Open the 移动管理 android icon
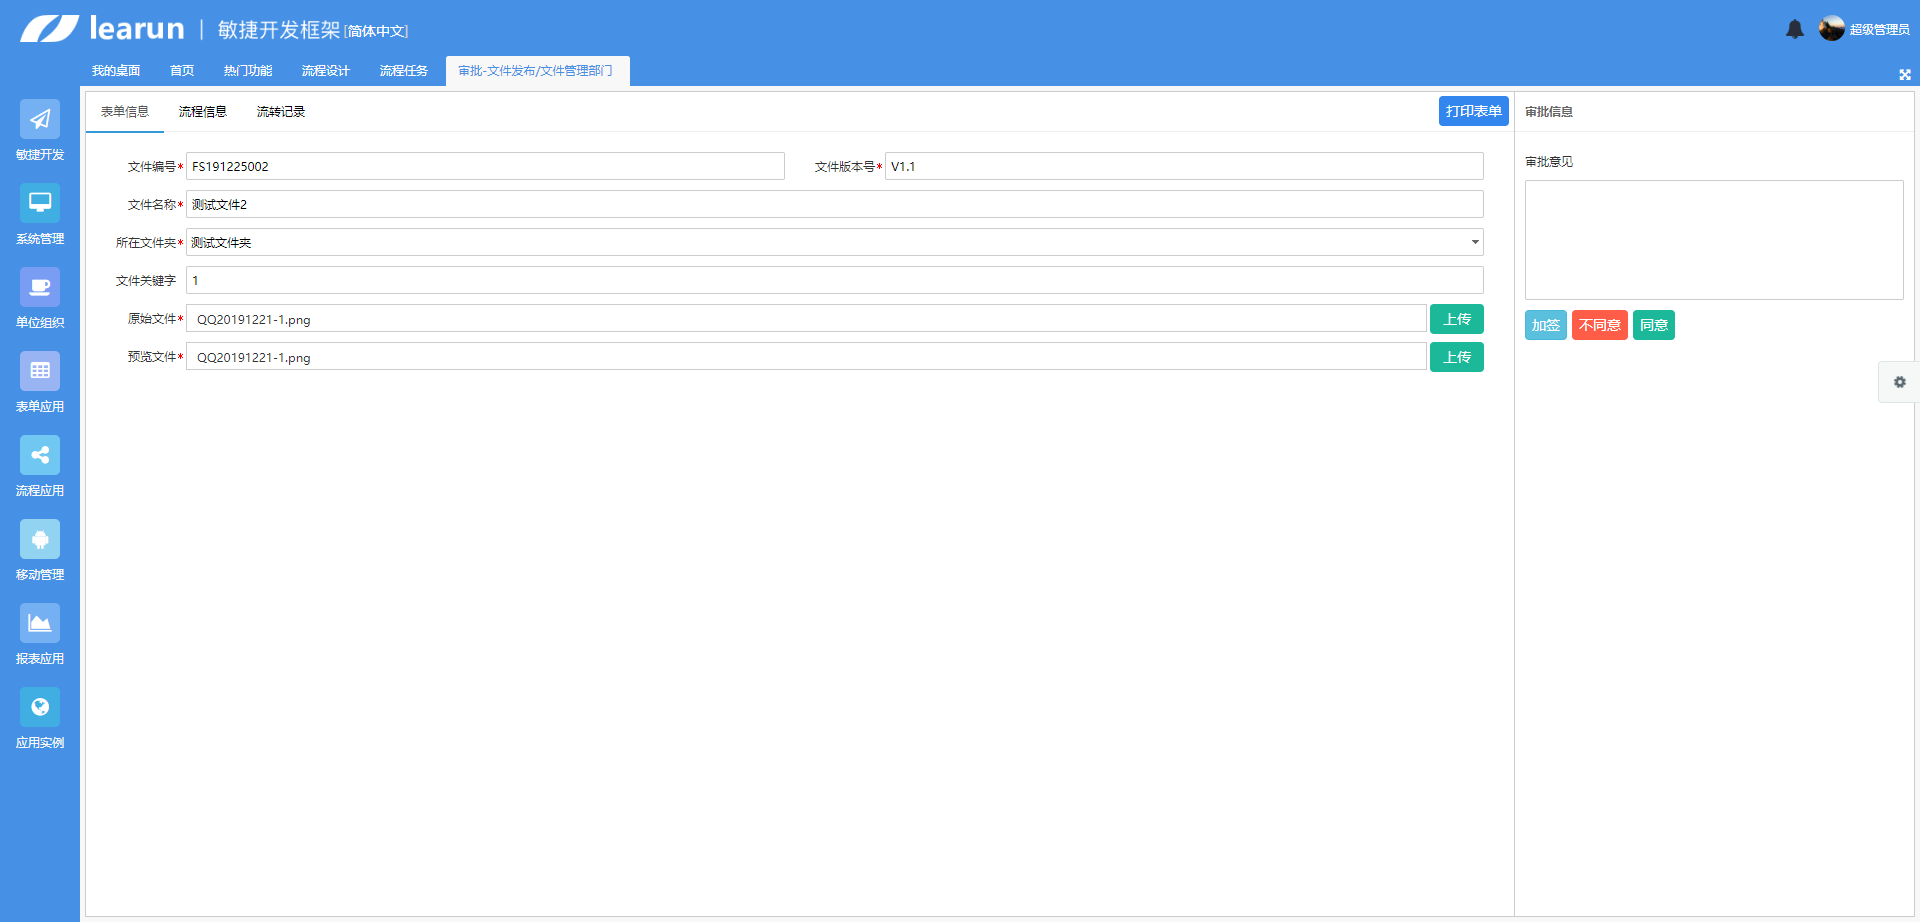1920x922 pixels. (x=40, y=540)
